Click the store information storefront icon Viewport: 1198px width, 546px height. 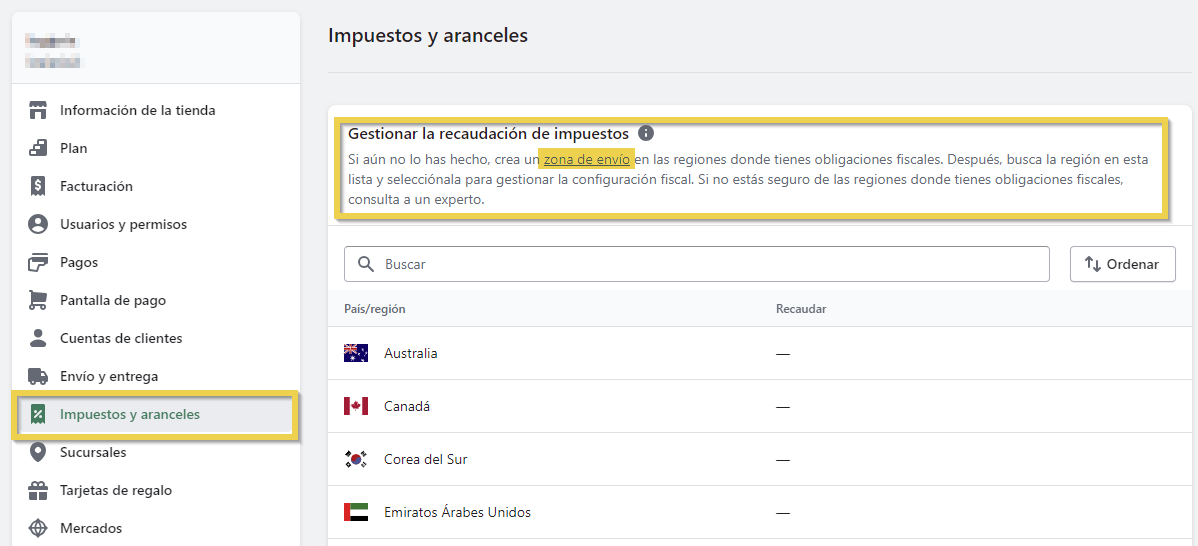[38, 110]
